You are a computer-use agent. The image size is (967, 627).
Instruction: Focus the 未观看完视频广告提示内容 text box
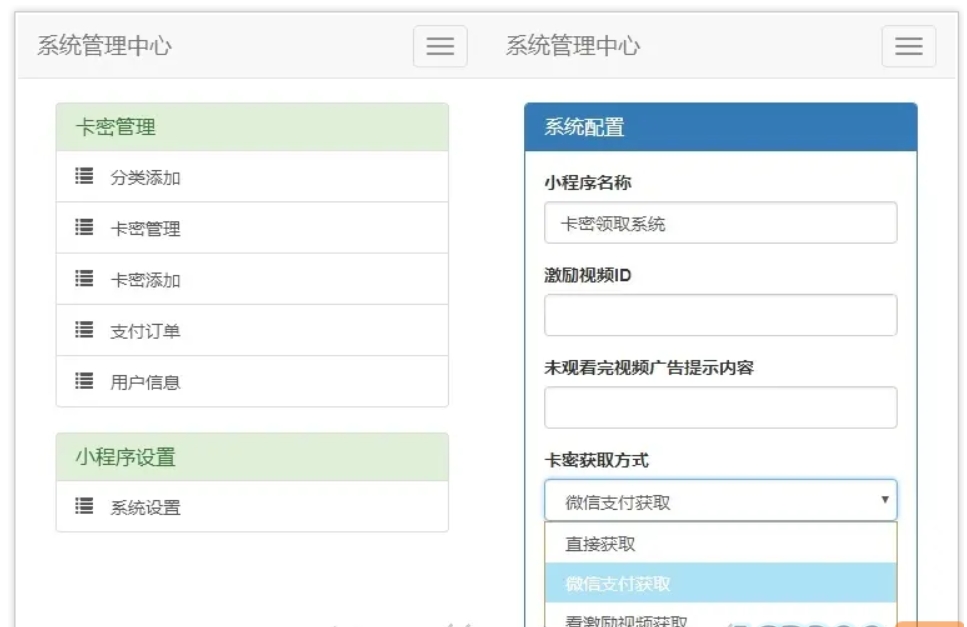720,407
